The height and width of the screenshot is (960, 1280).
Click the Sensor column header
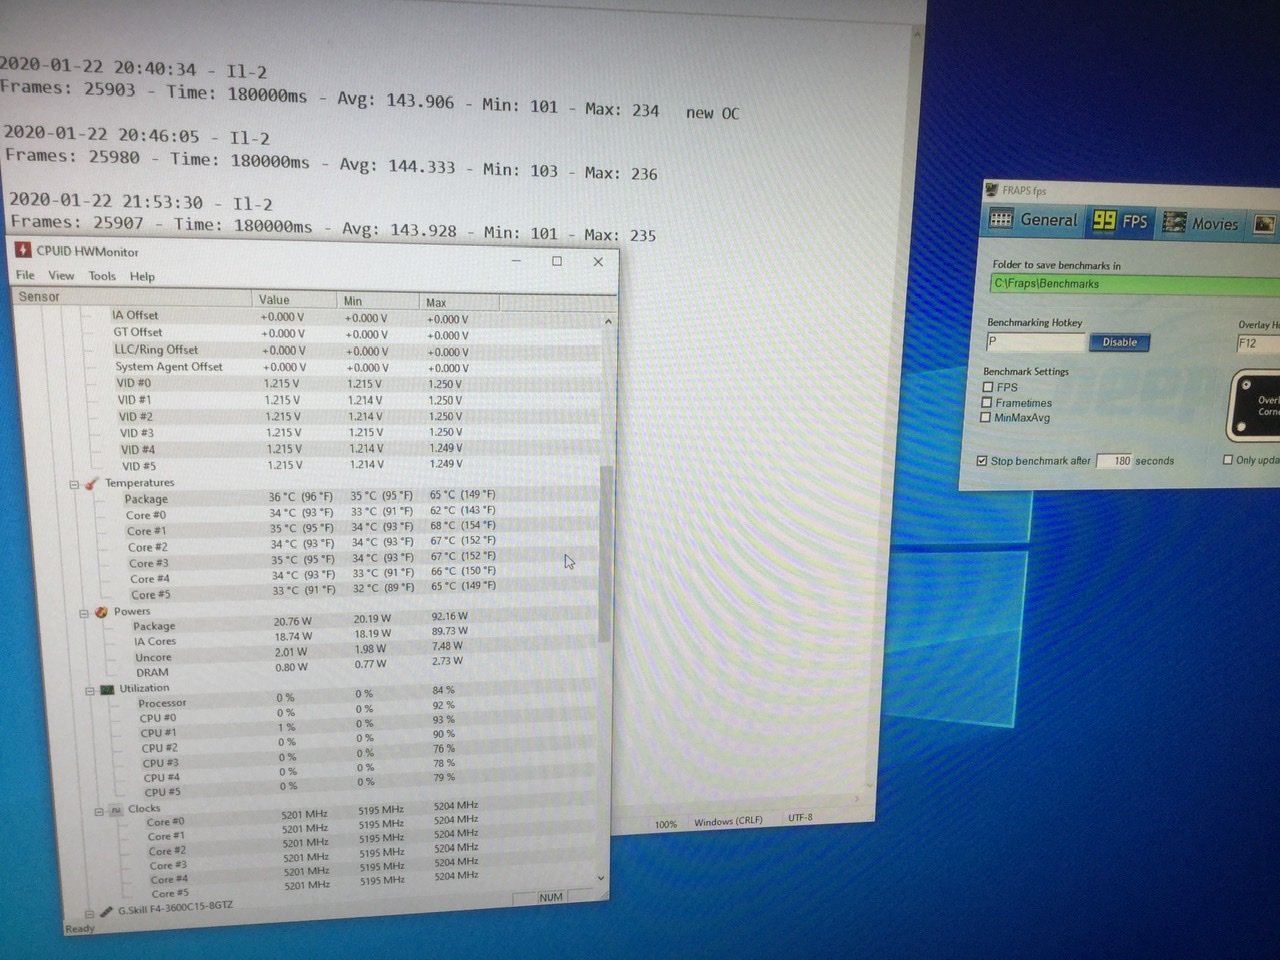132,297
